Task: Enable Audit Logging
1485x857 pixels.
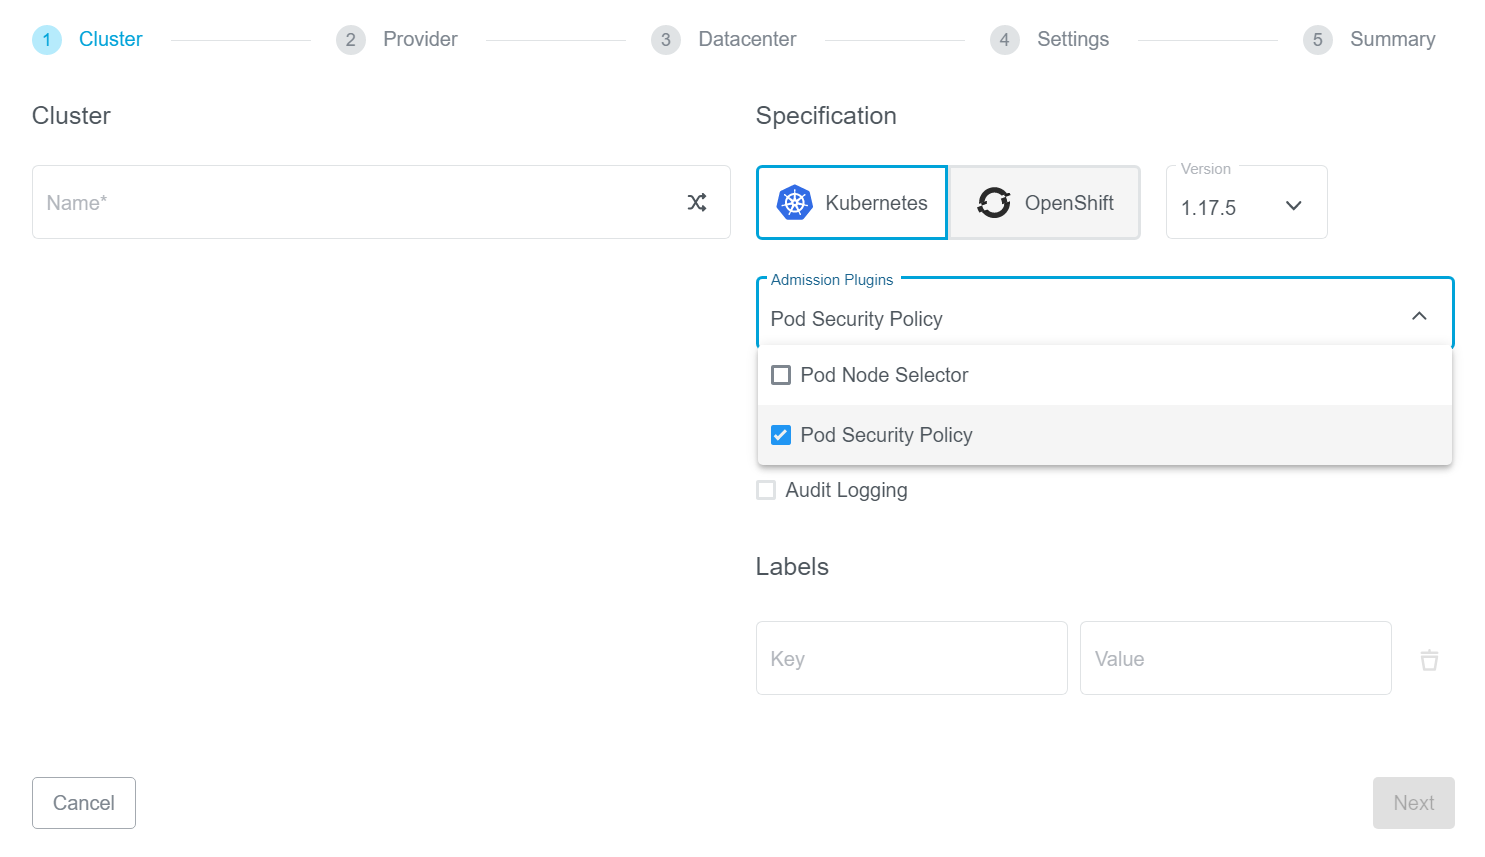Action: click(x=766, y=490)
